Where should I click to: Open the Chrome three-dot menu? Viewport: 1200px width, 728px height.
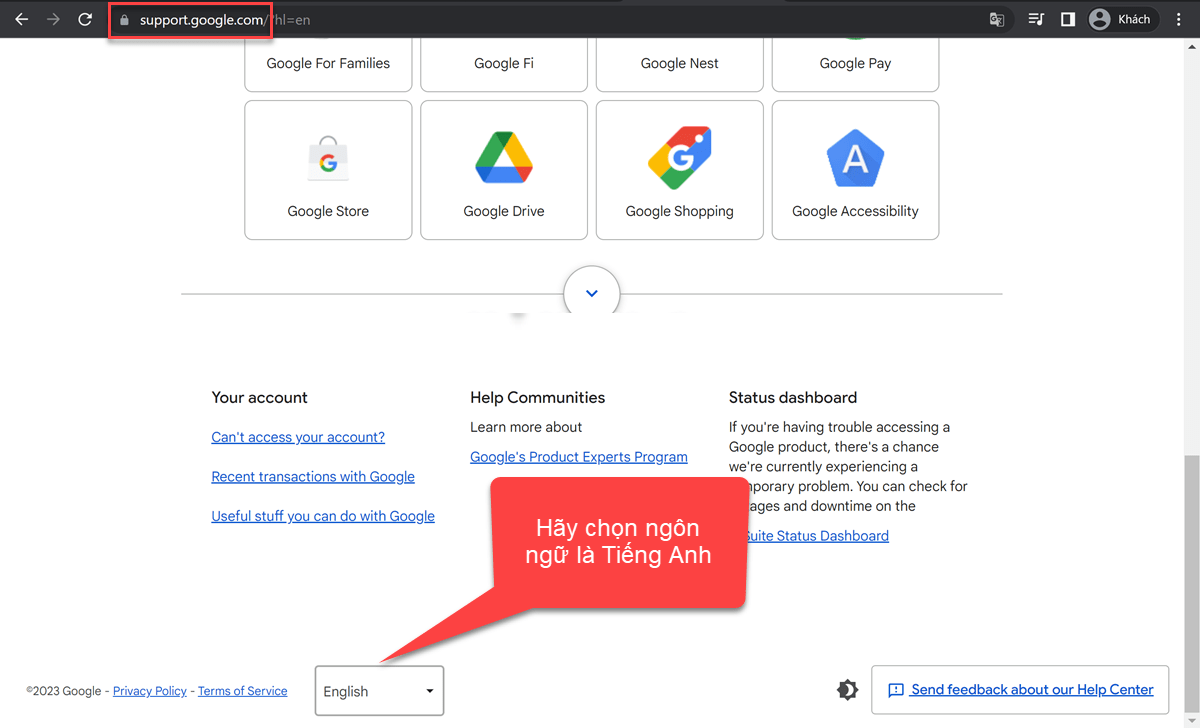tap(1178, 19)
